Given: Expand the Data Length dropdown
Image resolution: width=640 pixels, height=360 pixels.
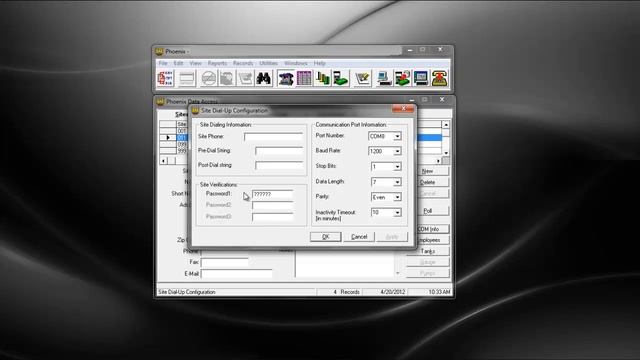Looking at the screenshot, I should click(x=397, y=182).
